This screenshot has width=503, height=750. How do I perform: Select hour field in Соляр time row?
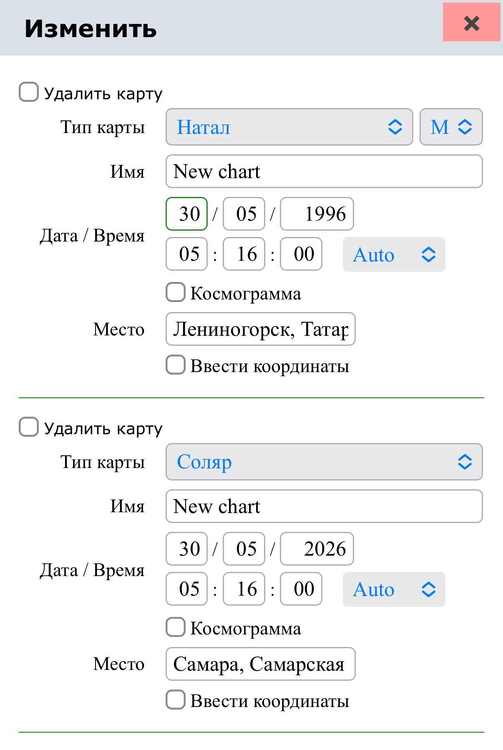click(x=187, y=588)
